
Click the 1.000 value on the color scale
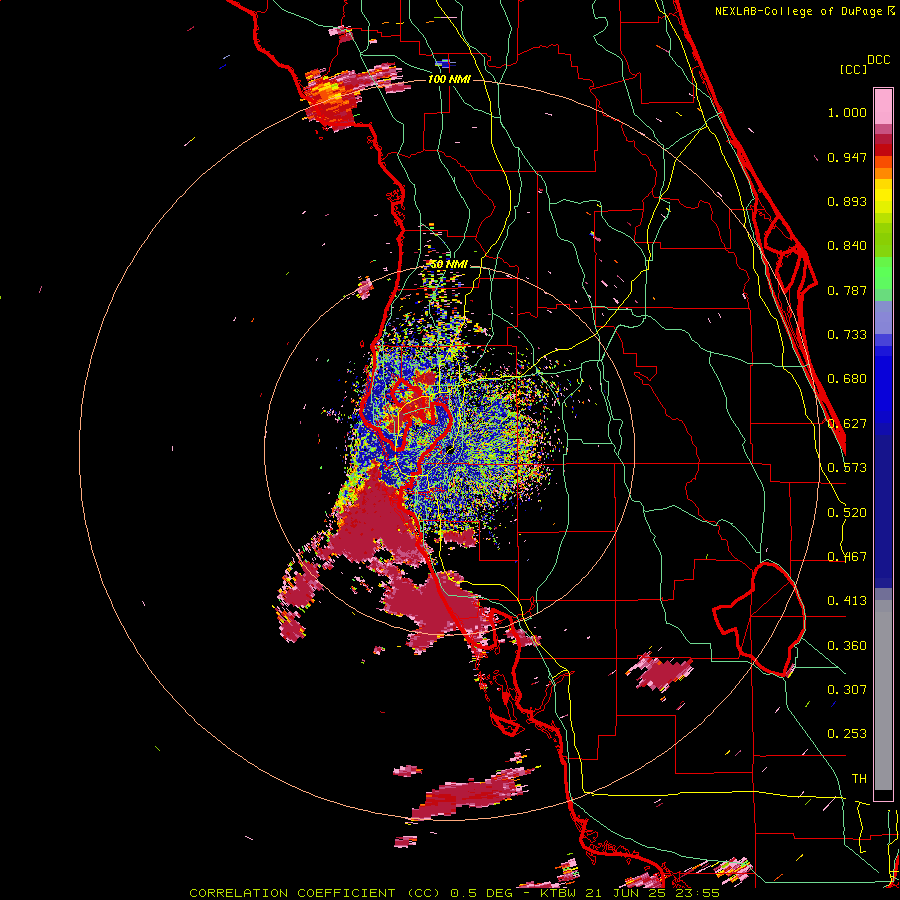point(847,112)
